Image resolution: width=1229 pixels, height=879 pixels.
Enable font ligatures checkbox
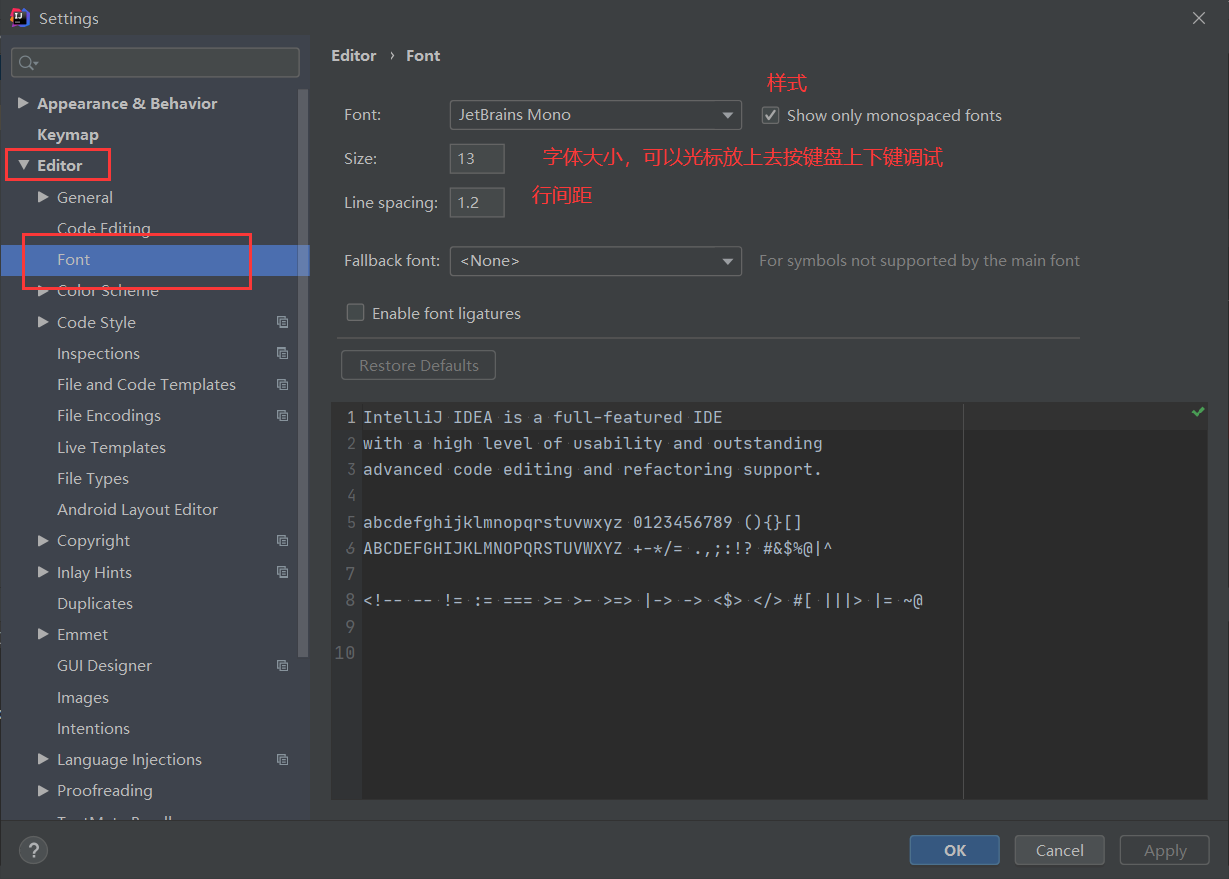[355, 313]
